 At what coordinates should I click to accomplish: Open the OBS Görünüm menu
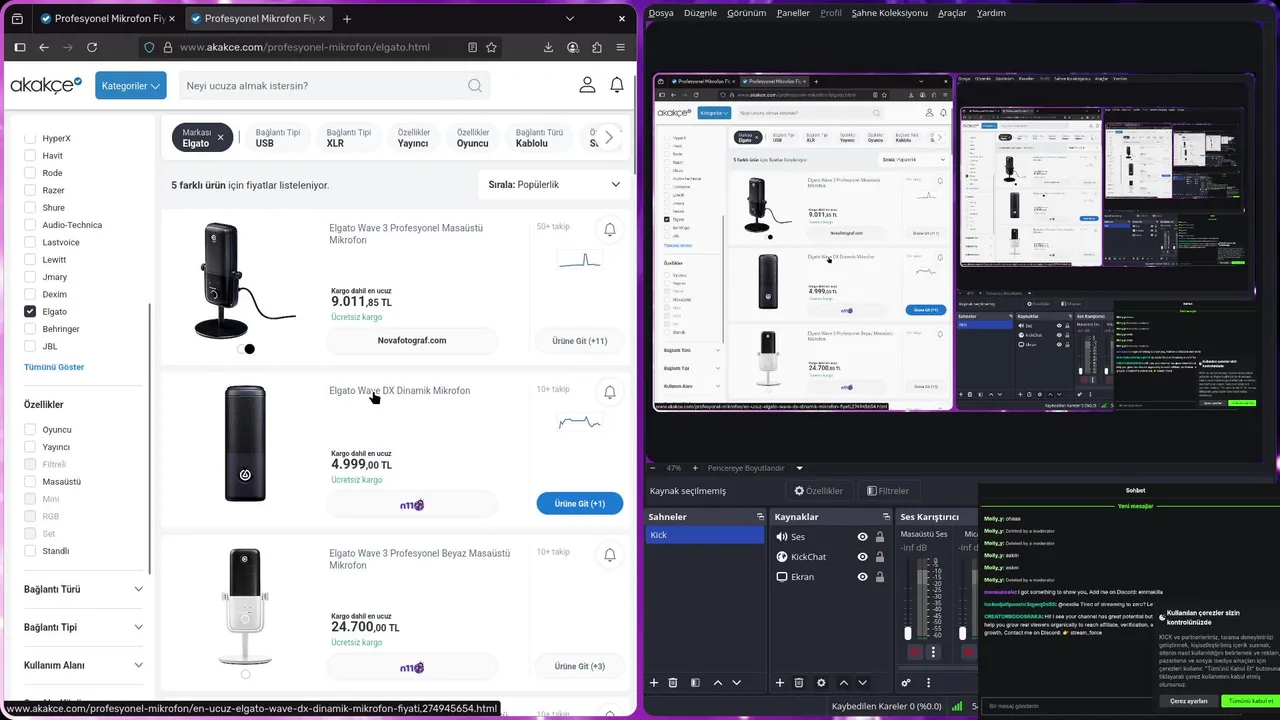tap(746, 13)
